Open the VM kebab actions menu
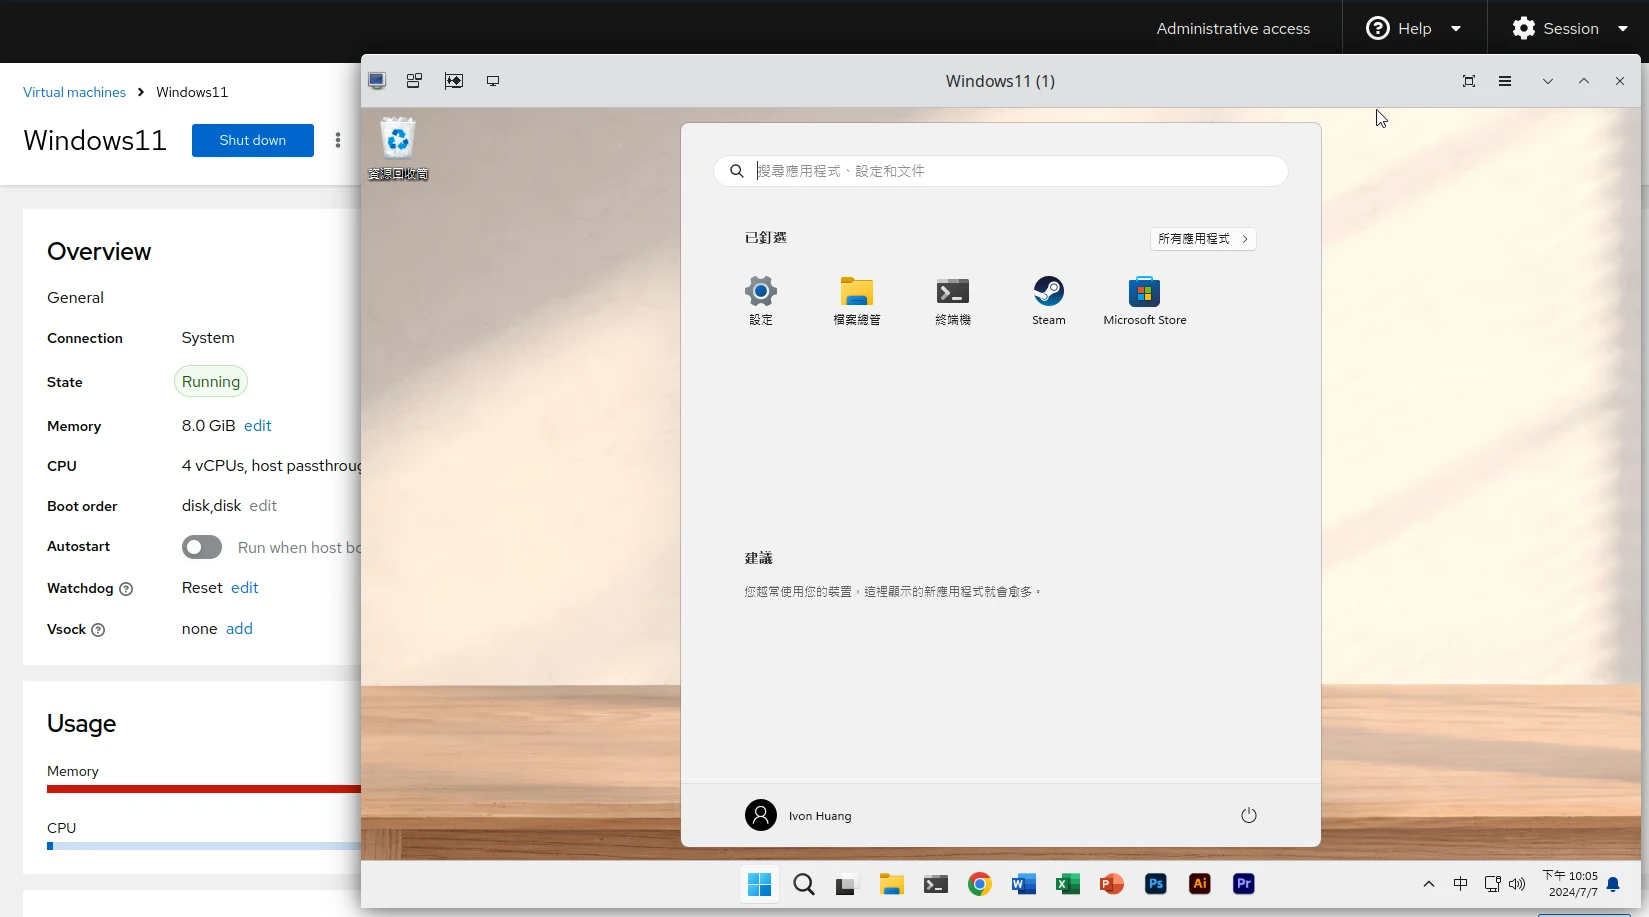Screen dimensions: 1649x917 tap(338, 140)
